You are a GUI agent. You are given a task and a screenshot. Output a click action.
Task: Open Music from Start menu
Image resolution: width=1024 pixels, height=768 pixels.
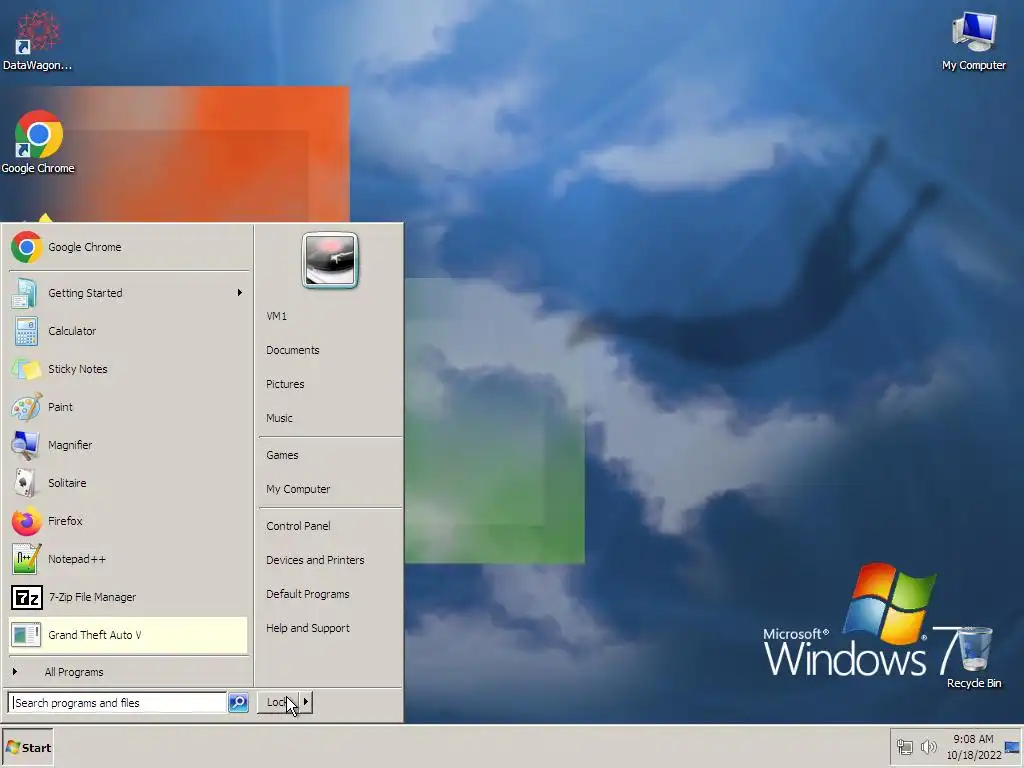[x=279, y=418]
